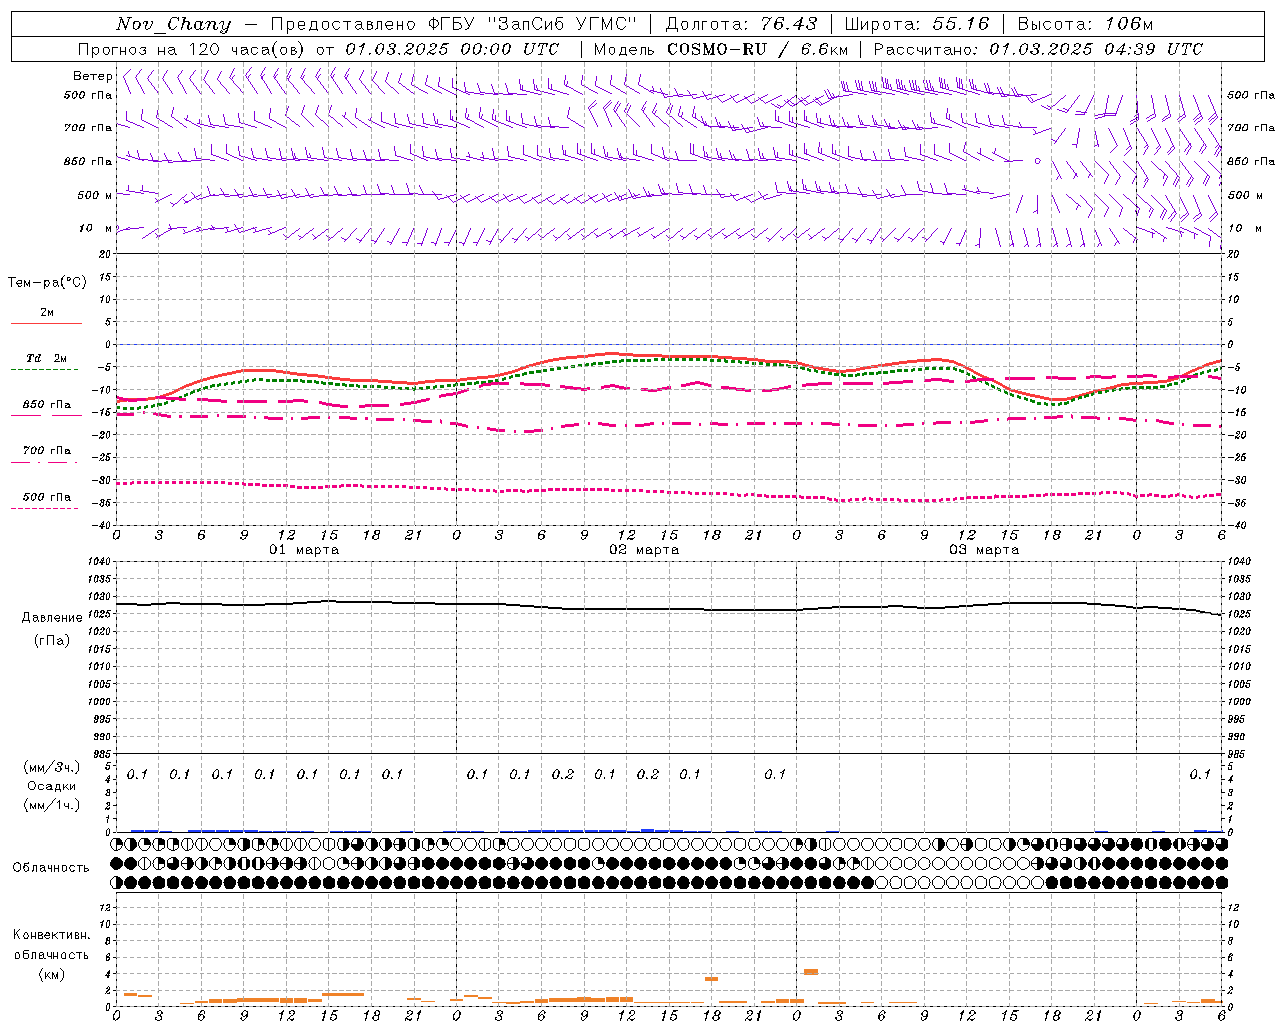Click the "Td 2м" dew point legend entry
The height and width of the screenshot is (1024, 1280).
(46, 358)
